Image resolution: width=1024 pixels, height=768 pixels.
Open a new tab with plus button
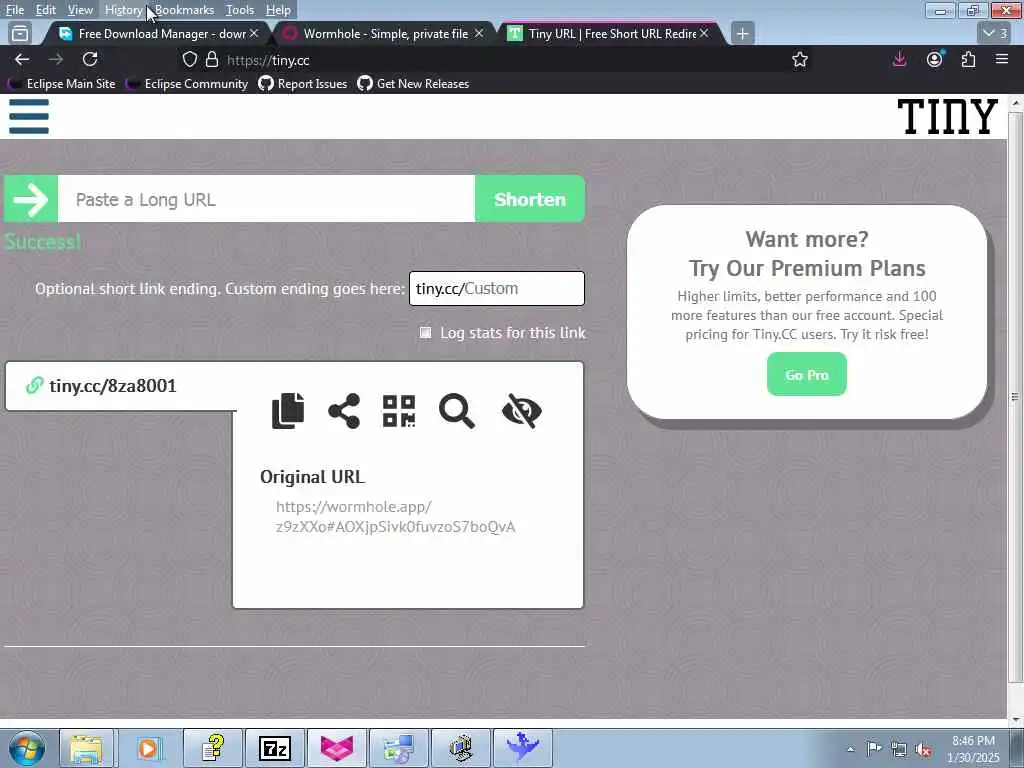[743, 33]
